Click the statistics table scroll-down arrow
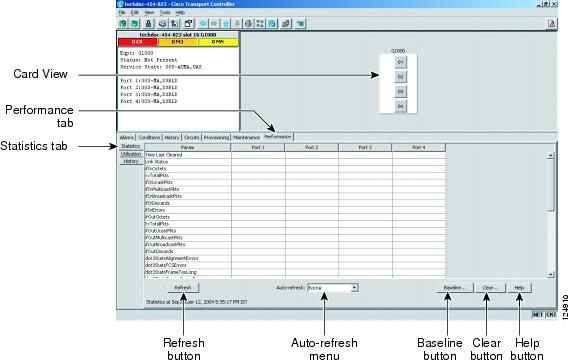 point(551,275)
